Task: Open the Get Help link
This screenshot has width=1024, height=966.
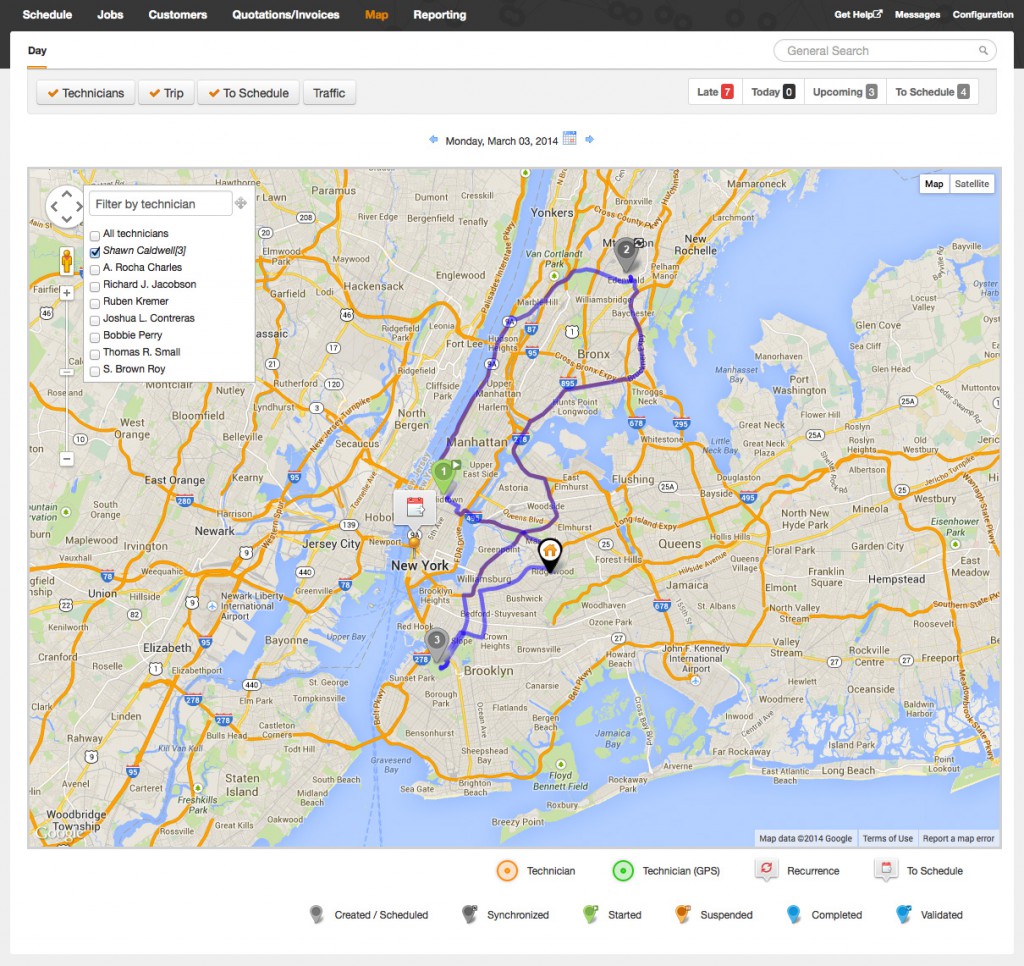Action: pos(858,14)
